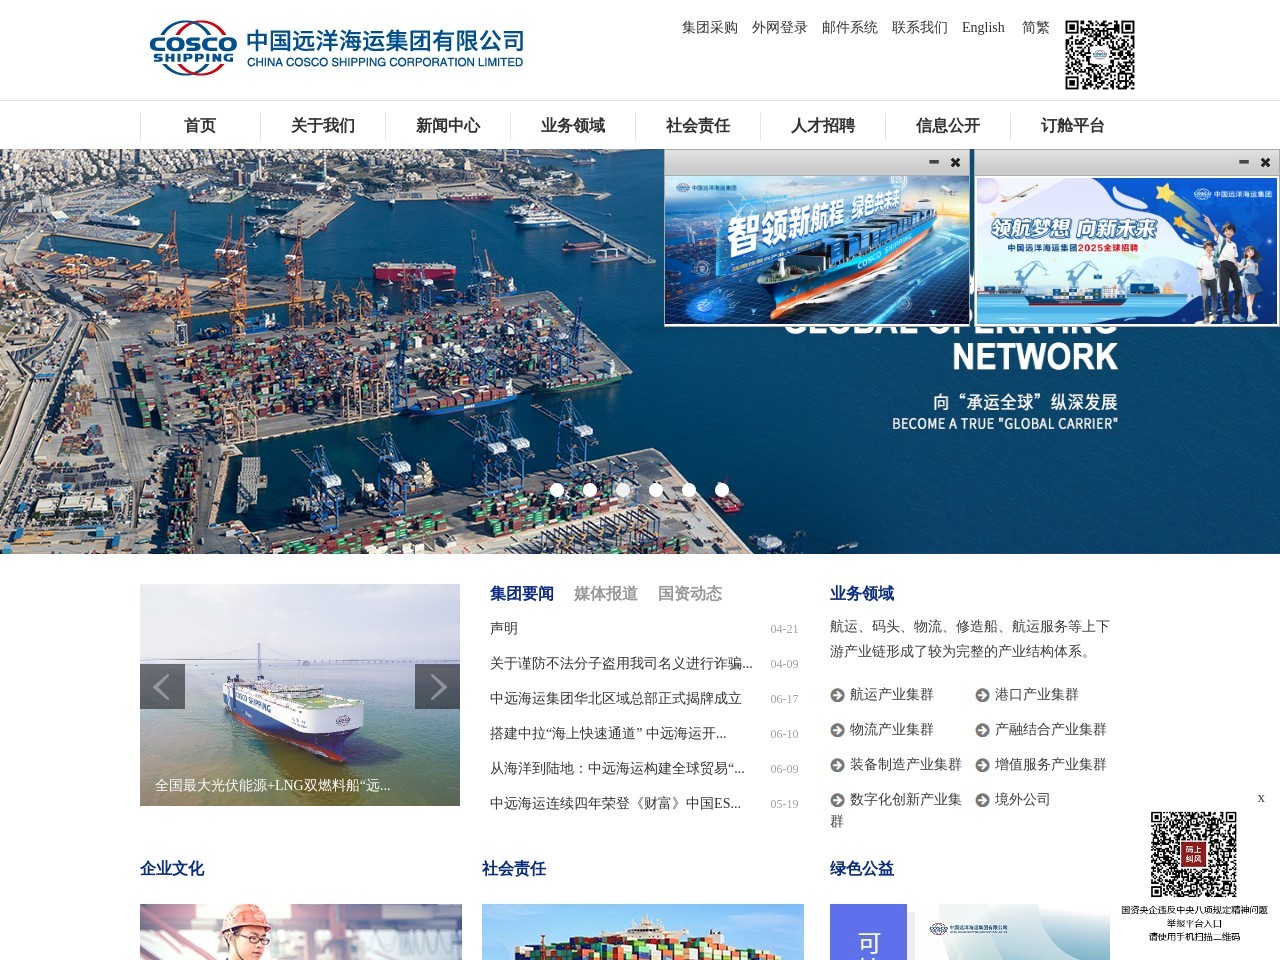The height and width of the screenshot is (960, 1280).
Task: Select the fifth banner carousel dot
Action: coord(689,490)
